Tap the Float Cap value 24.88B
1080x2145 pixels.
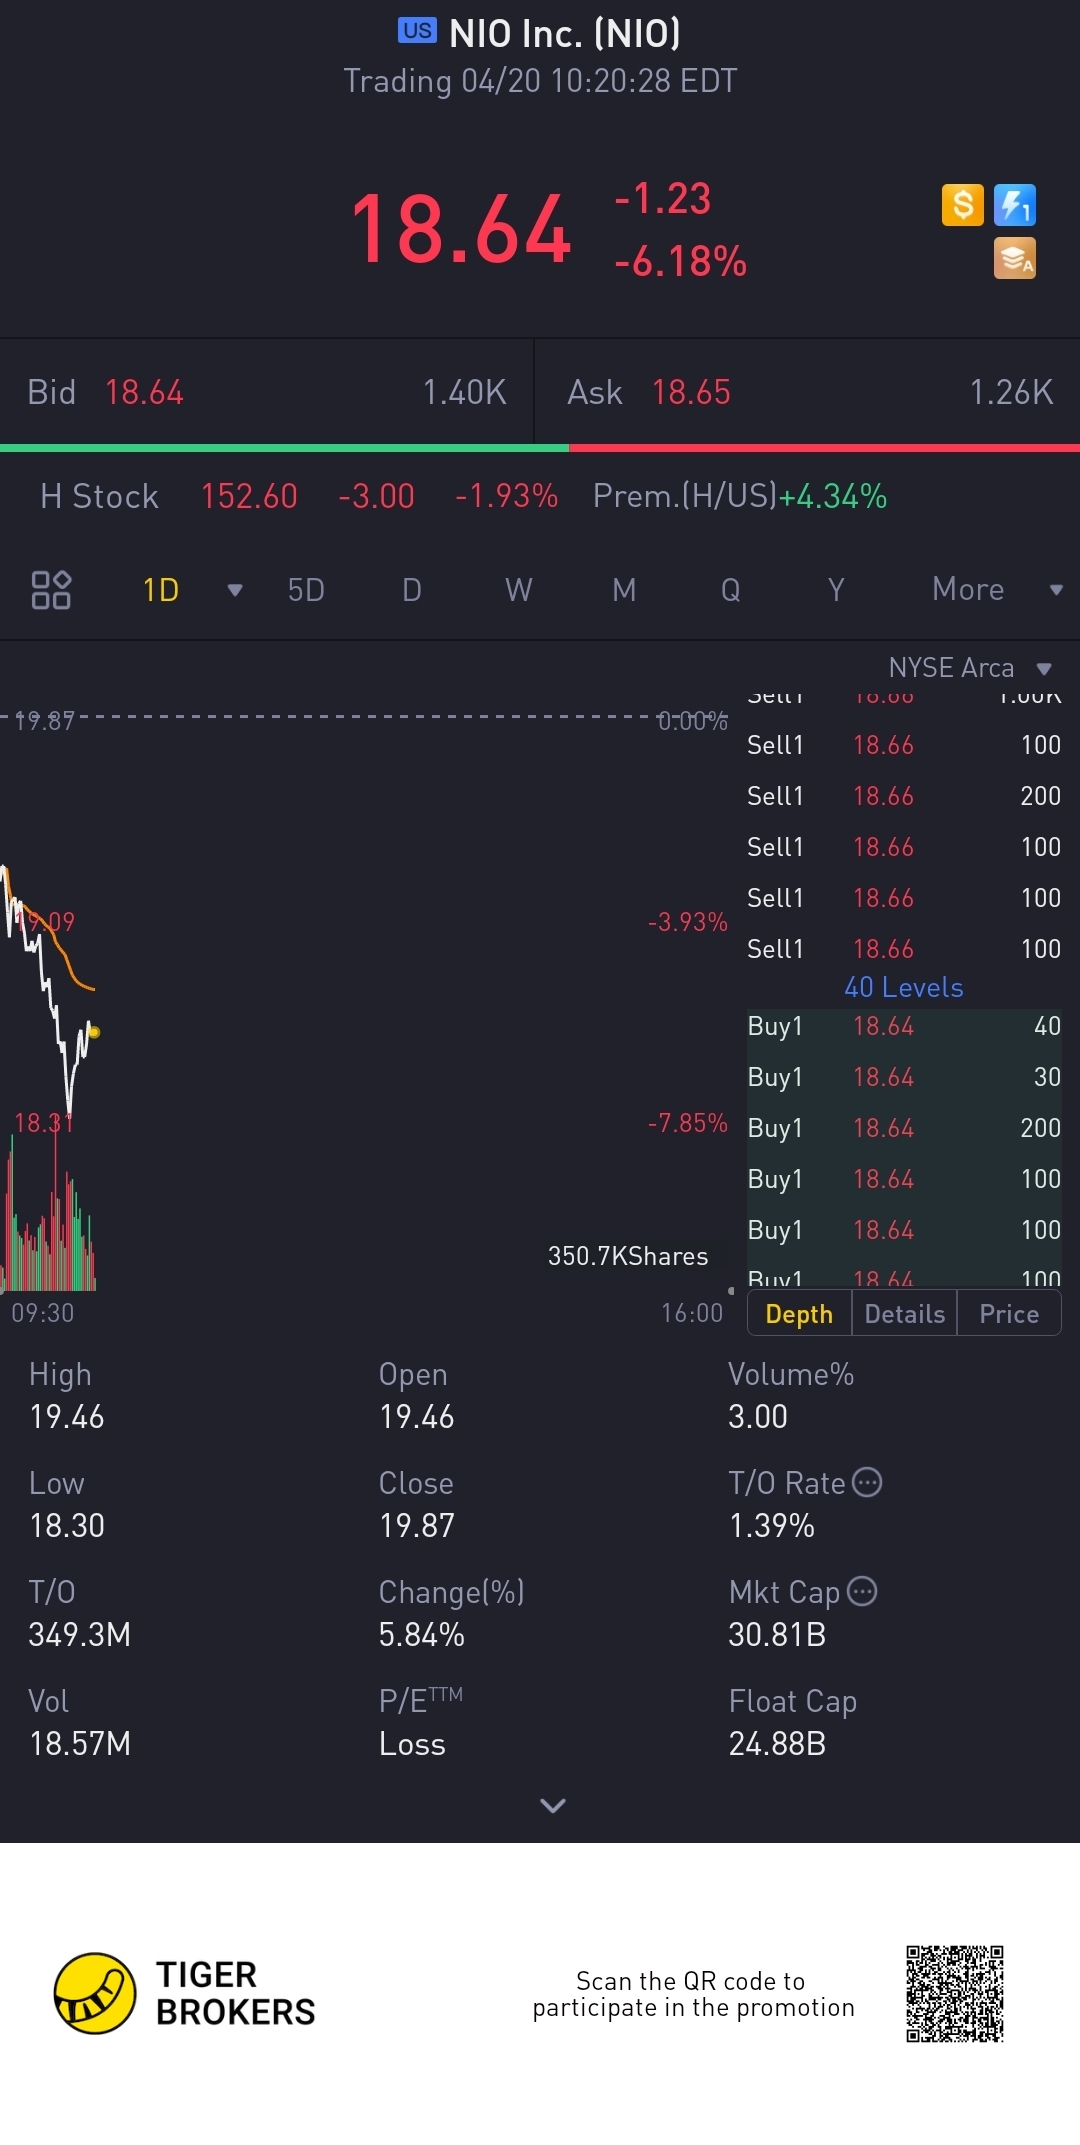[x=777, y=1744]
